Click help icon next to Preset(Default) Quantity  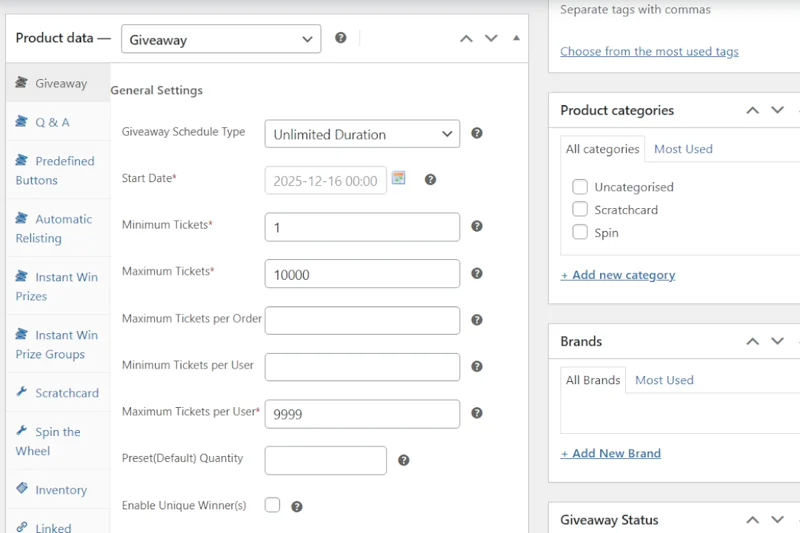[x=404, y=460]
